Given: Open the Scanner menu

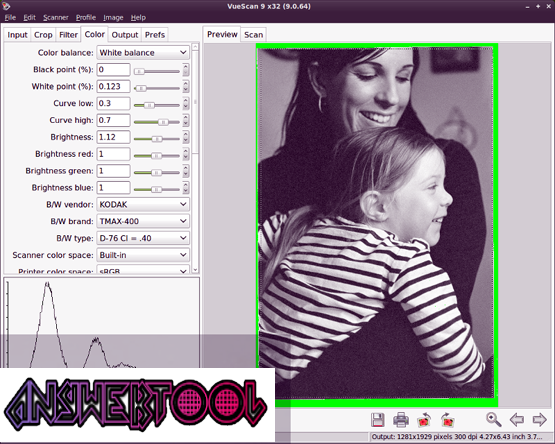Looking at the screenshot, I should [x=56, y=17].
